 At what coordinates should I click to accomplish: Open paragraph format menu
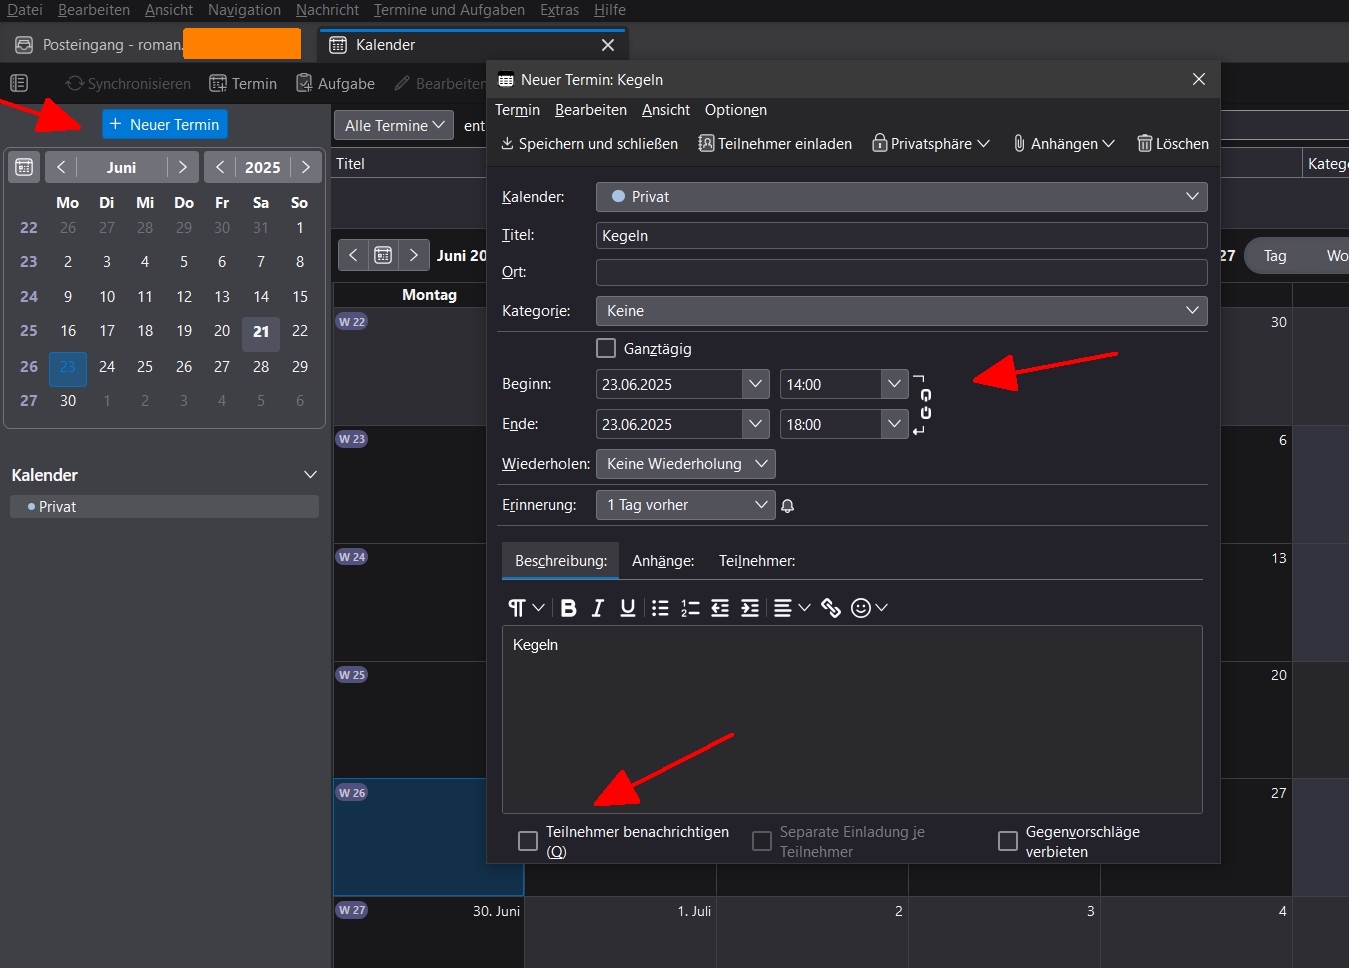[526, 608]
